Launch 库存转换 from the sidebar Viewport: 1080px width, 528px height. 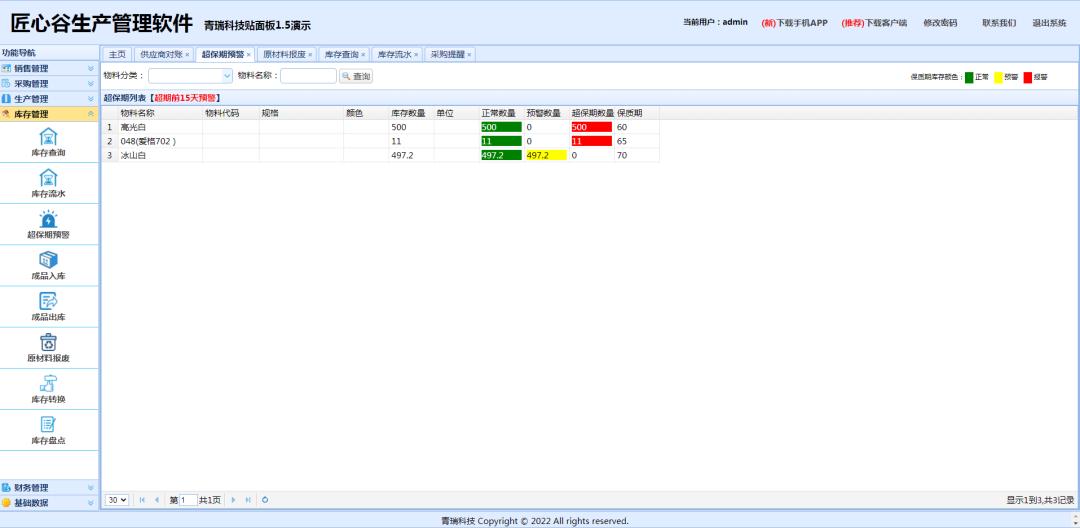coord(48,383)
